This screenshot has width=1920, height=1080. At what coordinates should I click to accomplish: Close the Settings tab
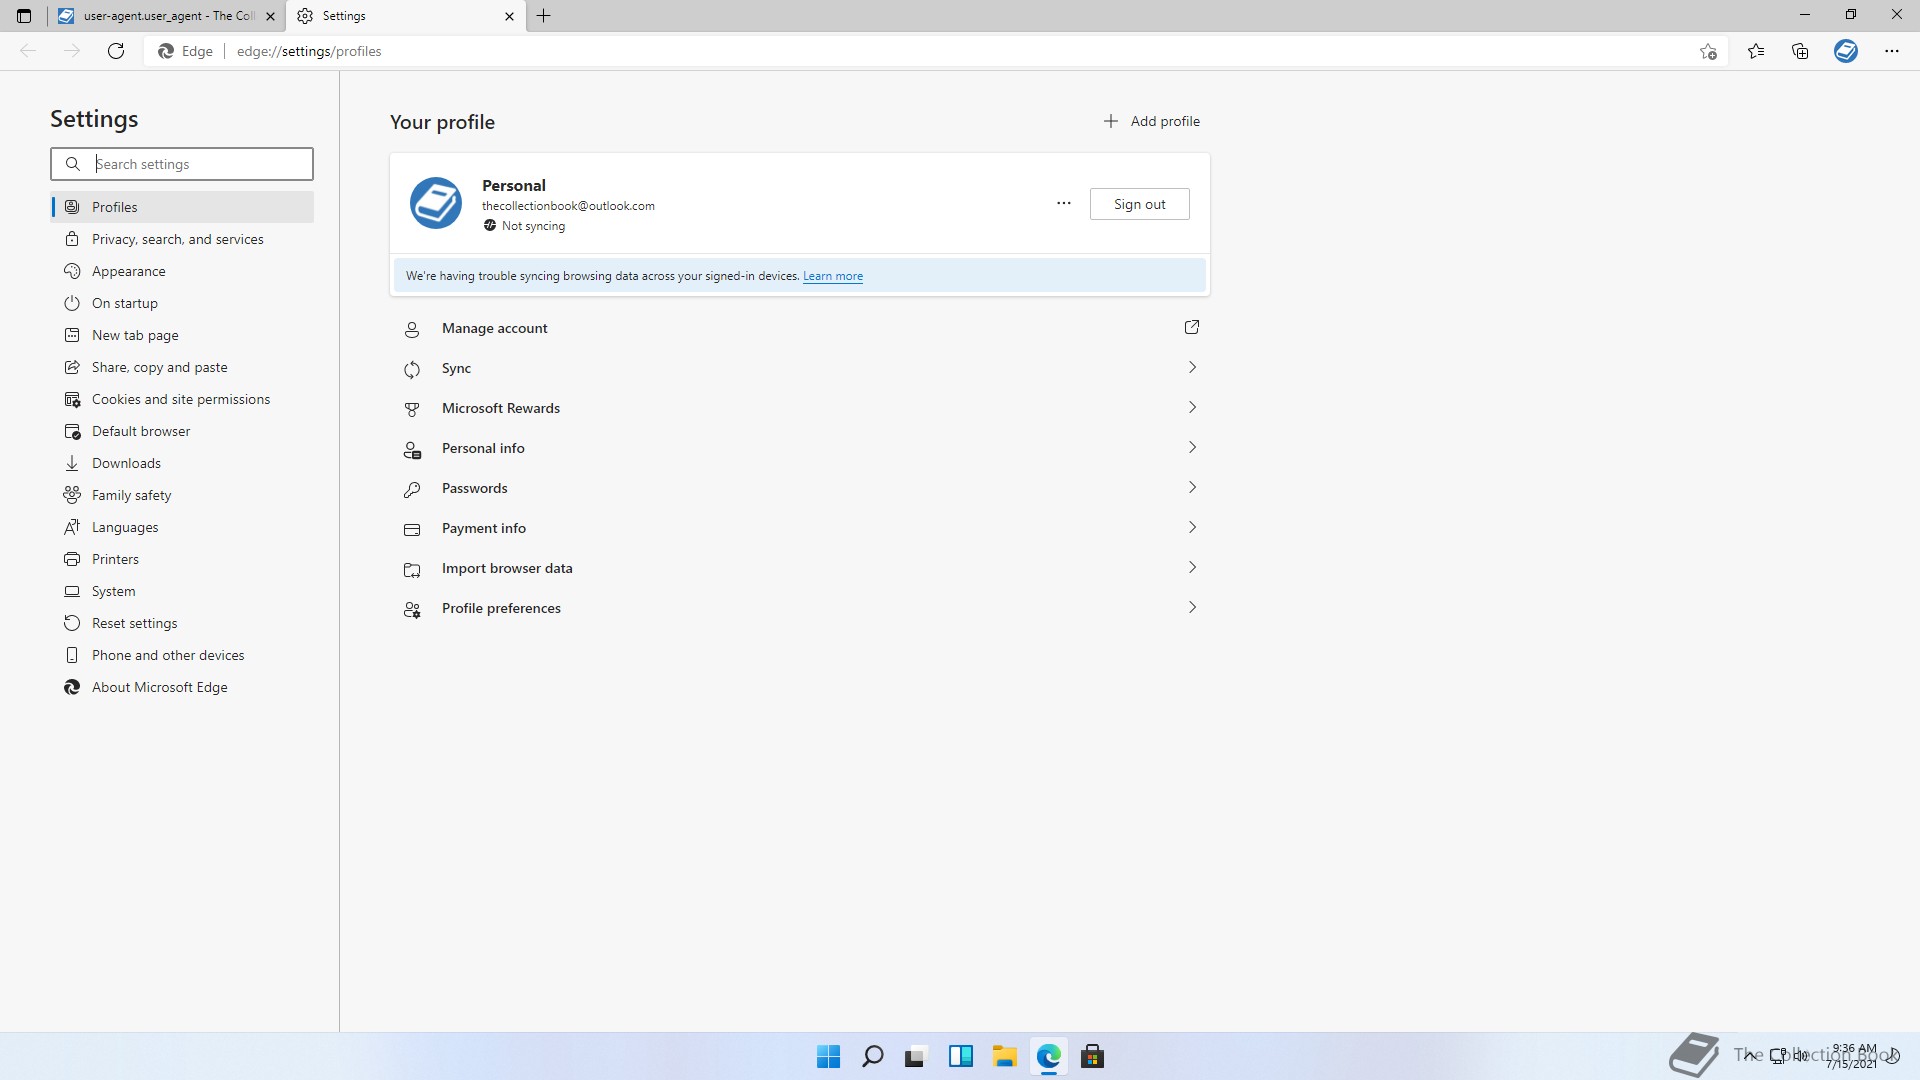pyautogui.click(x=509, y=16)
